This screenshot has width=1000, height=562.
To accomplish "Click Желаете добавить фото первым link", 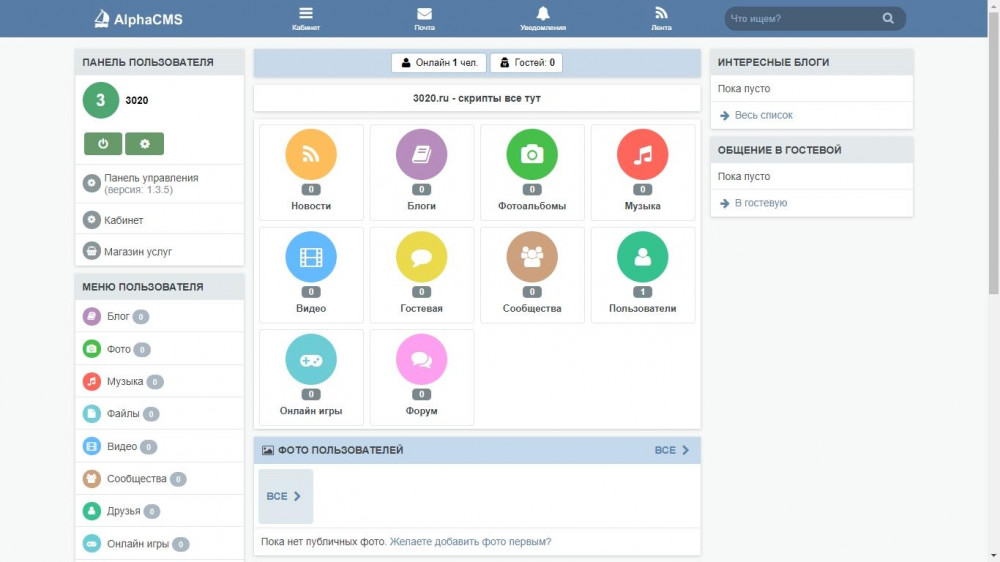I will (x=470, y=542).
